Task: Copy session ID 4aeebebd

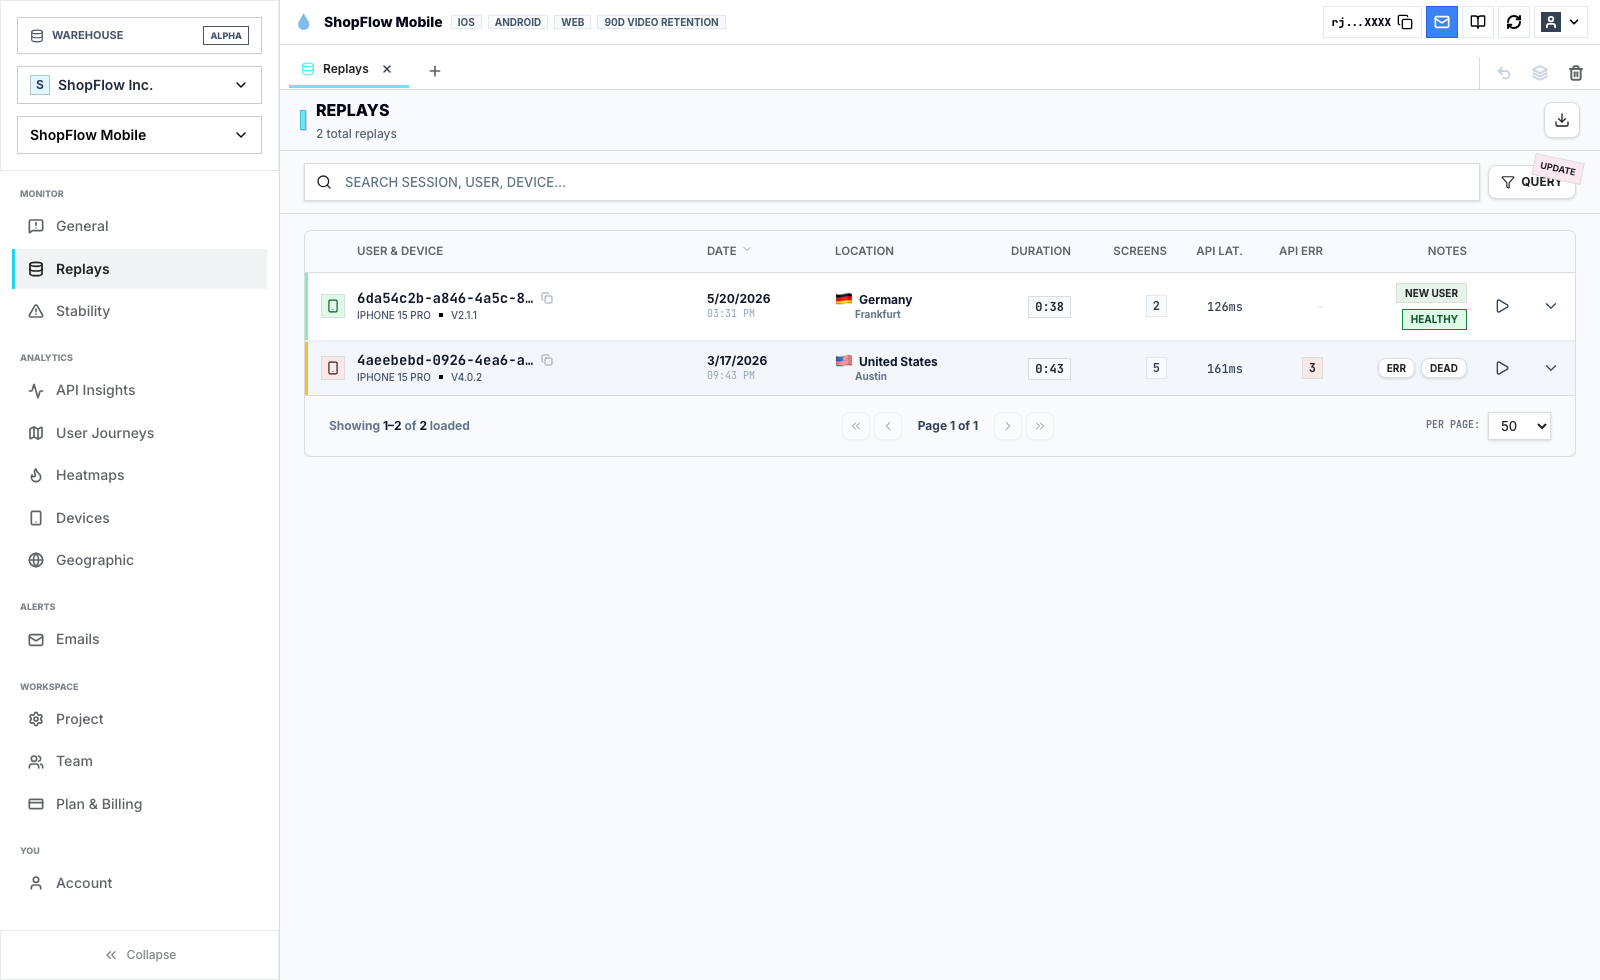Action: pyautogui.click(x=547, y=360)
